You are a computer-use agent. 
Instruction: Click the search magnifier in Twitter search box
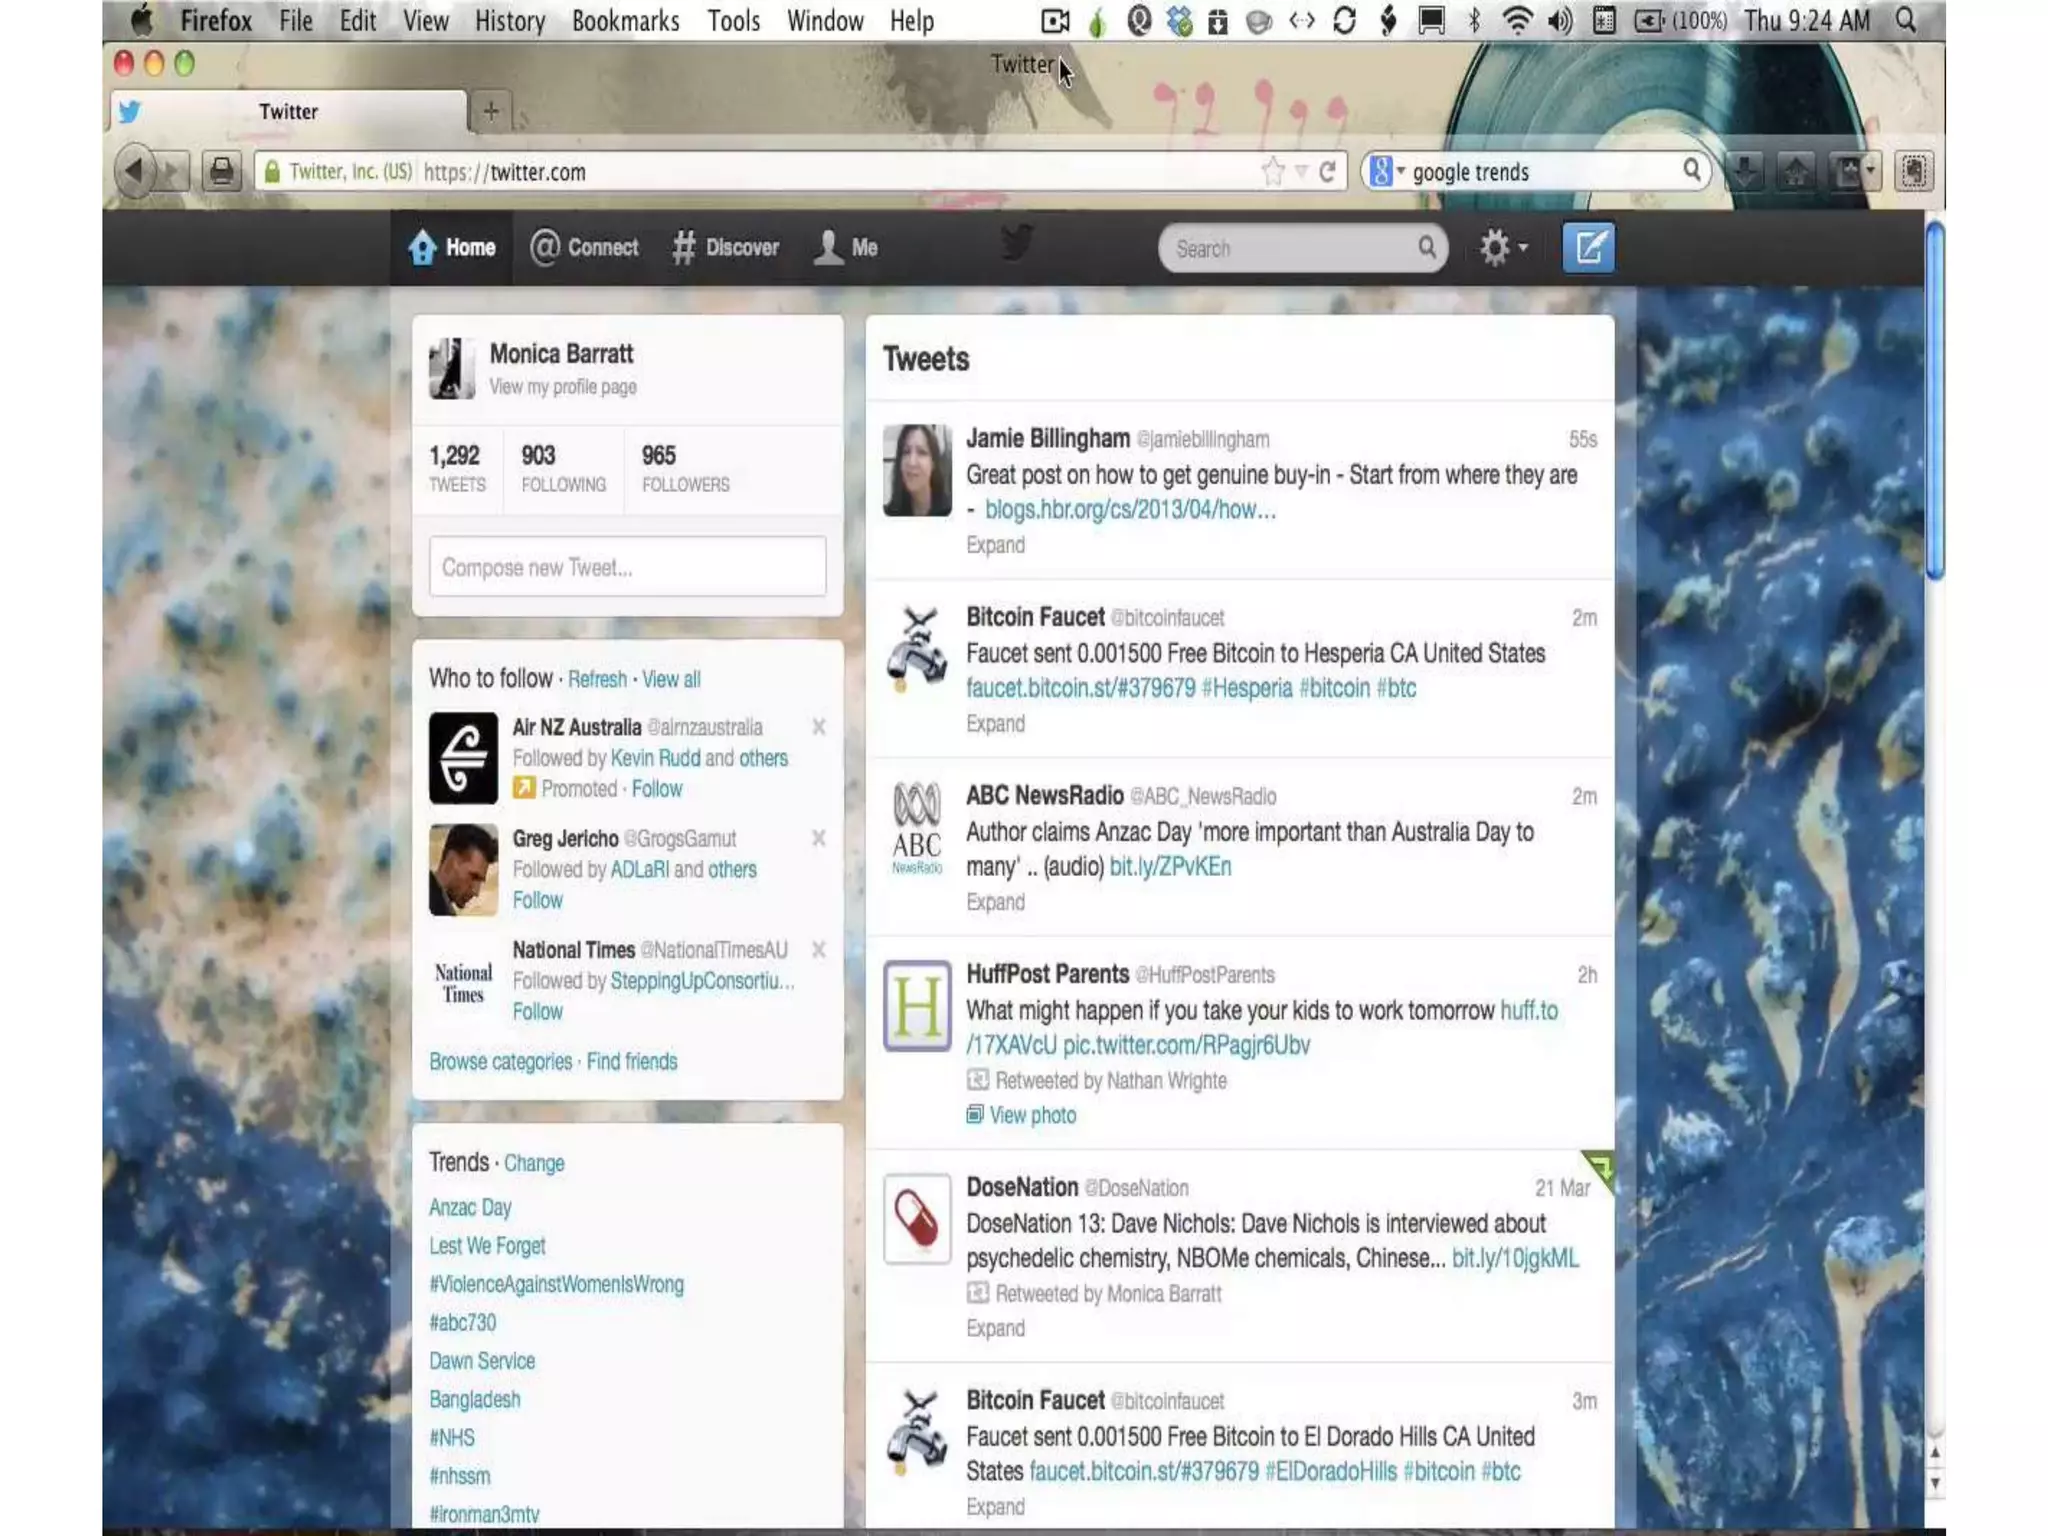pyautogui.click(x=1426, y=247)
